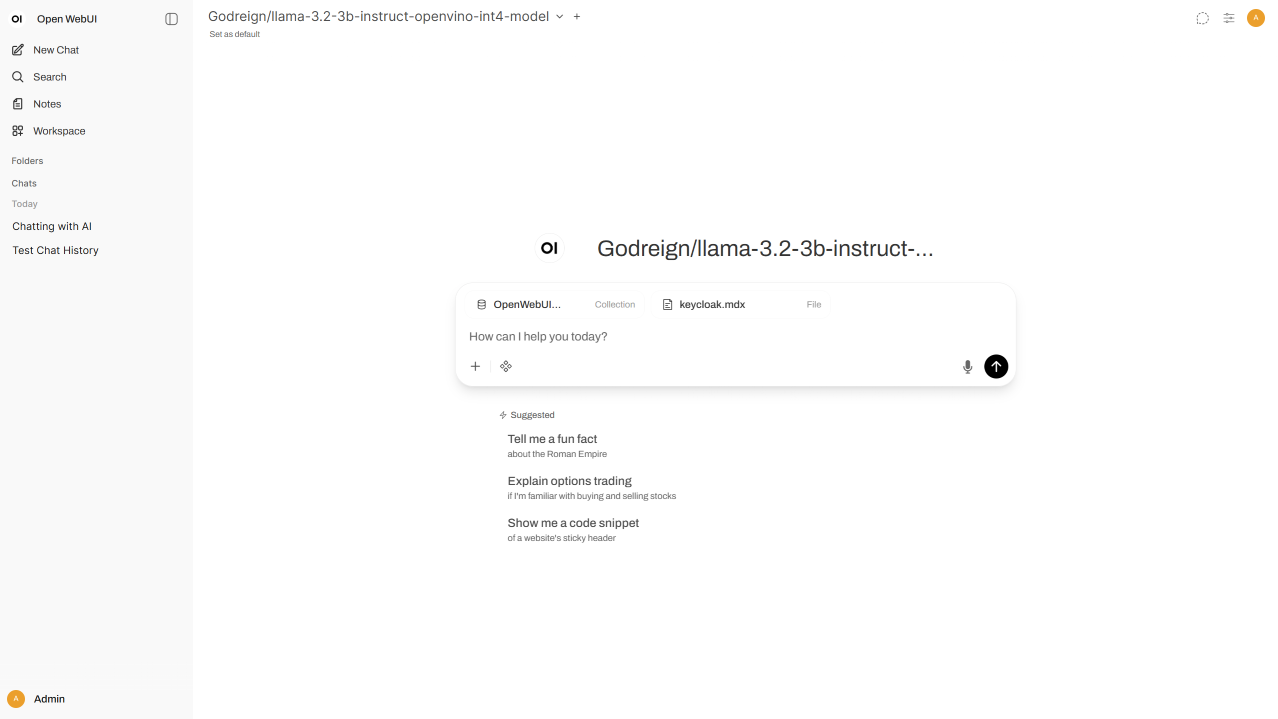Open the model selector dropdown chevron
The height and width of the screenshot is (719, 1278).
[559, 16]
